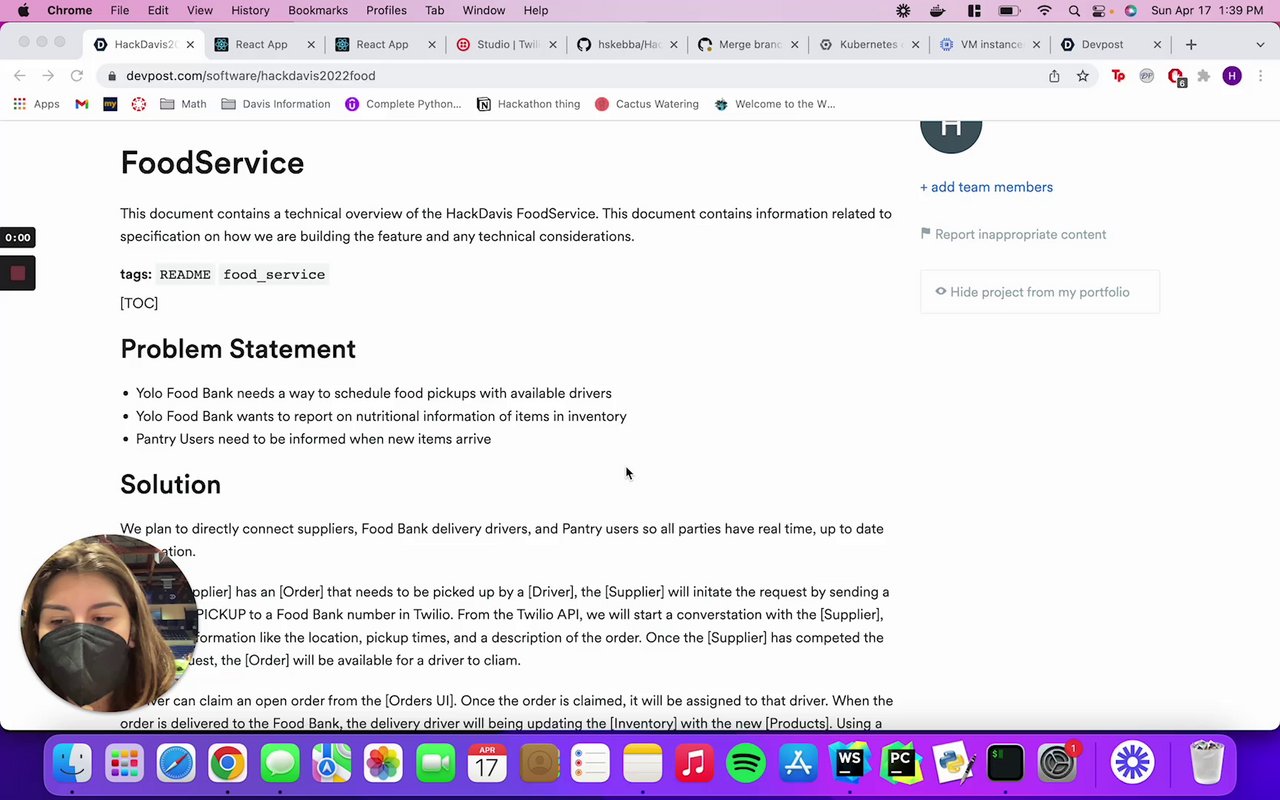1280x800 pixels.
Task: Expand the tab search chevron
Action: [1260, 45]
